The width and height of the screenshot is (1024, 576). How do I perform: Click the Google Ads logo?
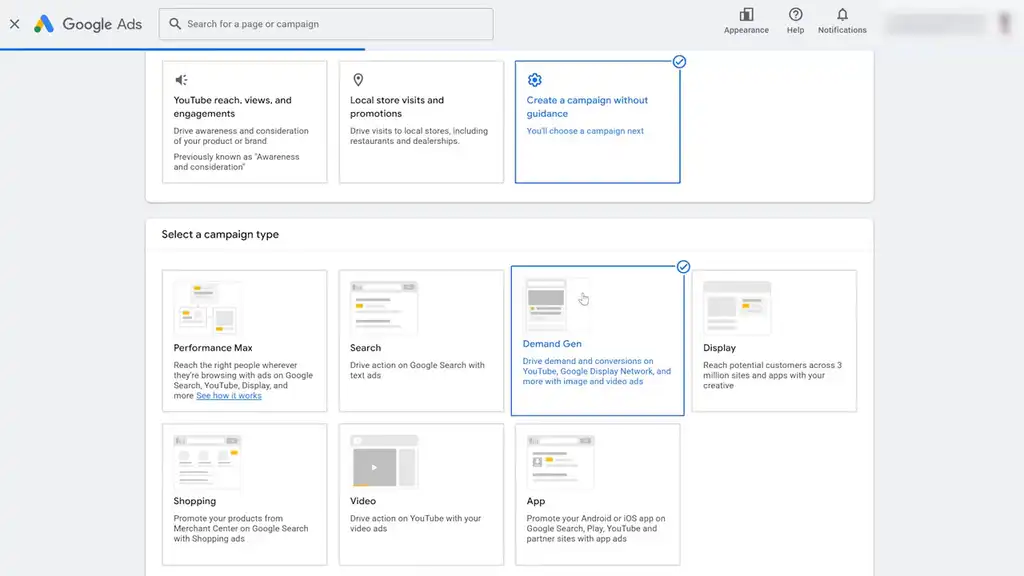[88, 24]
